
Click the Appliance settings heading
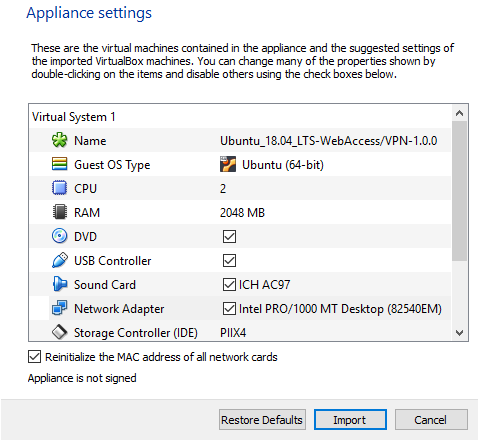click(x=89, y=13)
